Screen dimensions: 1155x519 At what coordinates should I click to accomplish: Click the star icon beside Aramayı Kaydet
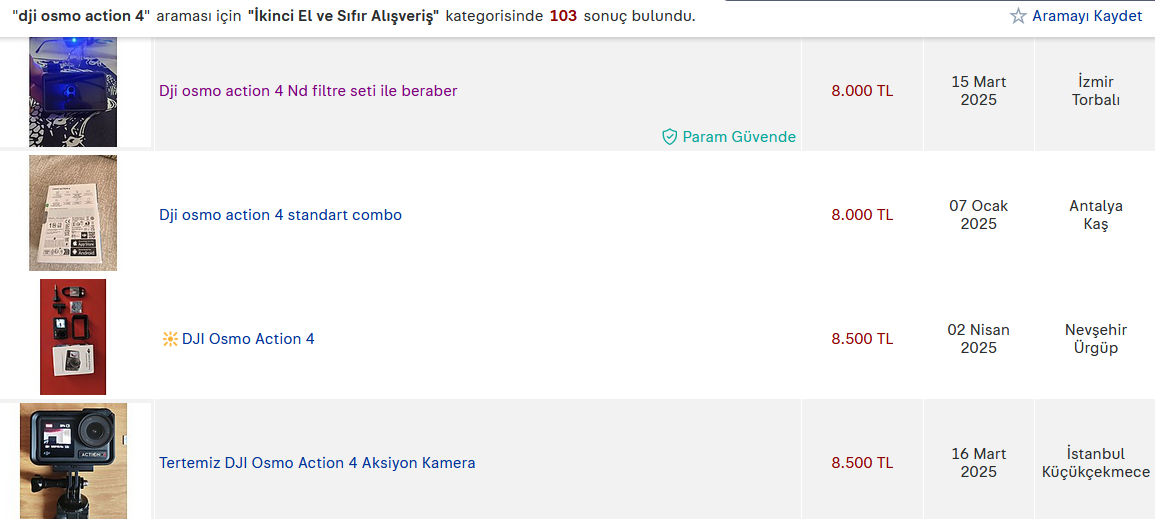coord(1018,16)
